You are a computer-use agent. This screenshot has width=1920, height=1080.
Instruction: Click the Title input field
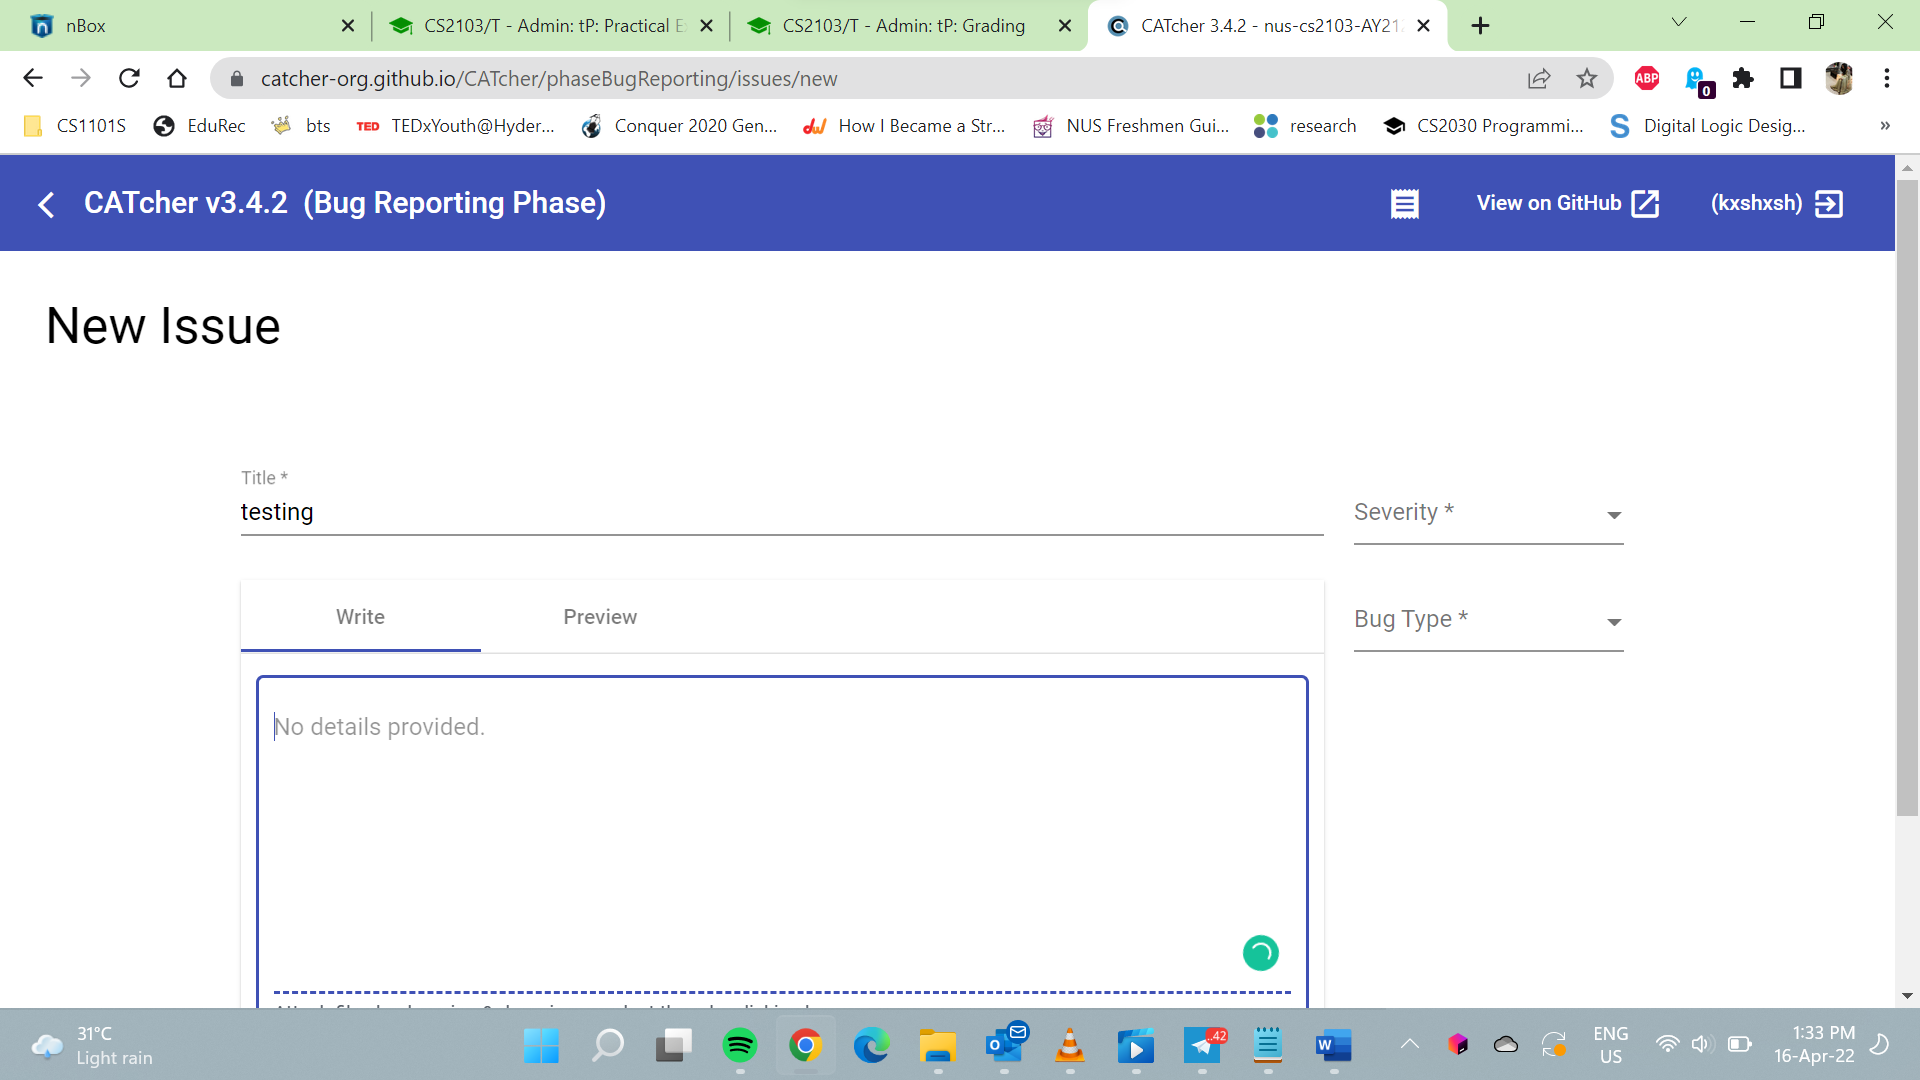pos(780,512)
